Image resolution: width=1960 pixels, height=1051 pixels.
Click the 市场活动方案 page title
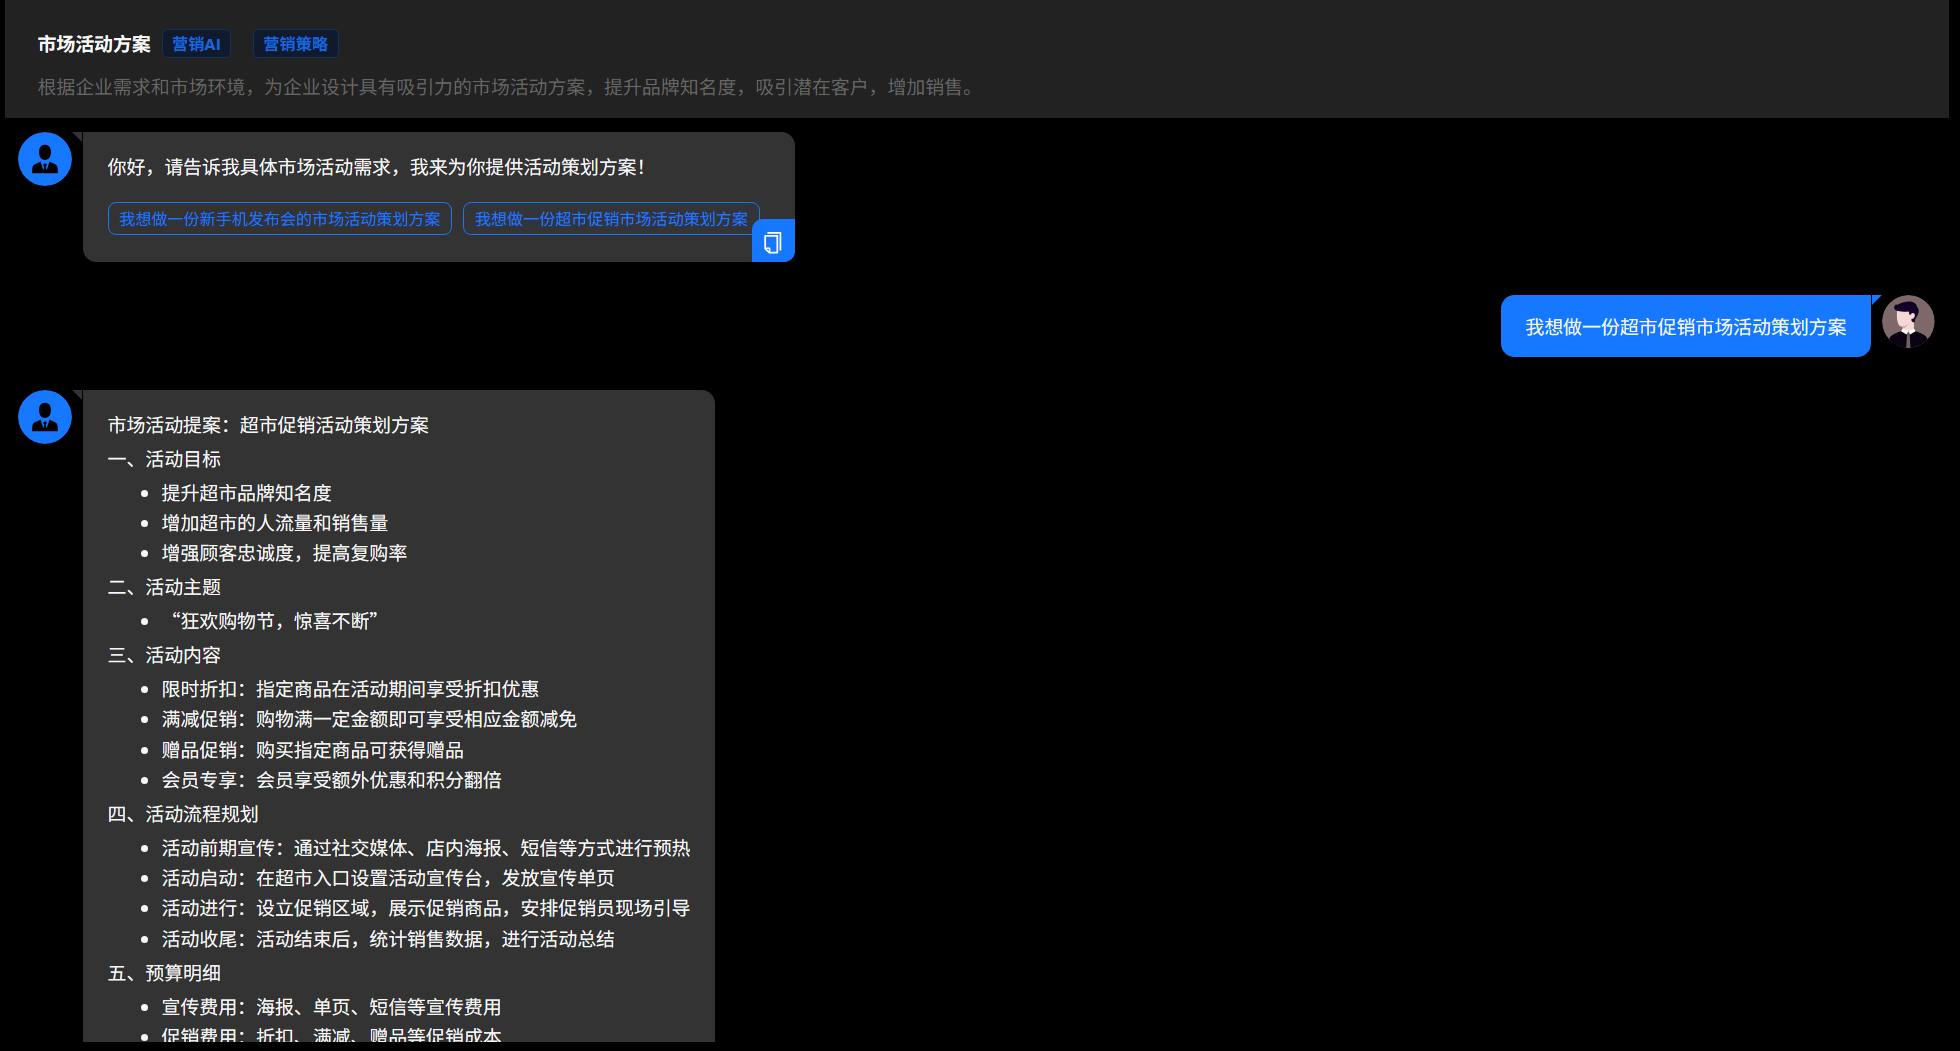point(94,44)
